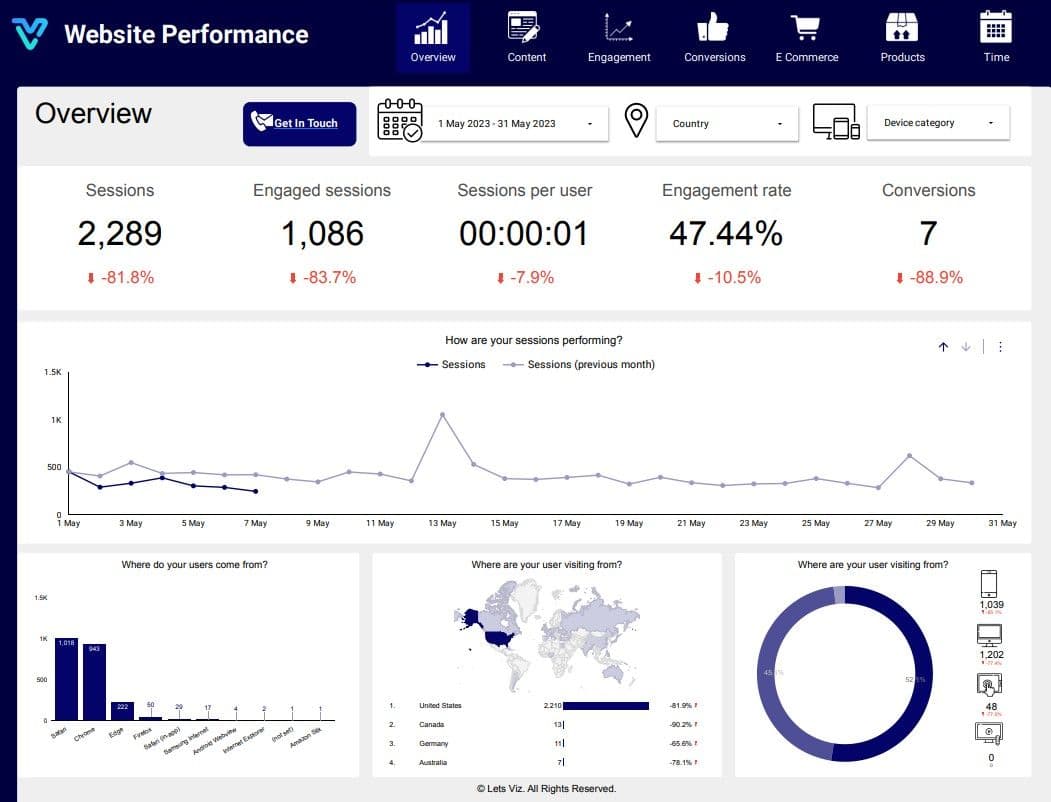This screenshot has height=802, width=1051.
Task: Open the three-dot menu on the sessions chart
Action: tap(1000, 346)
